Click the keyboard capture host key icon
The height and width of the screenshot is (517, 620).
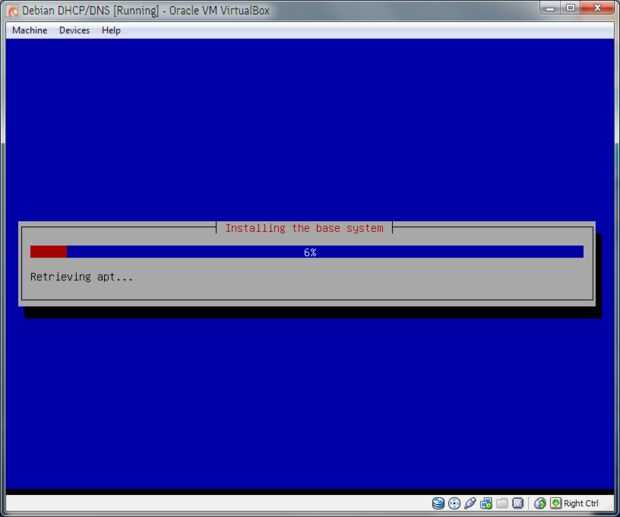click(x=556, y=503)
